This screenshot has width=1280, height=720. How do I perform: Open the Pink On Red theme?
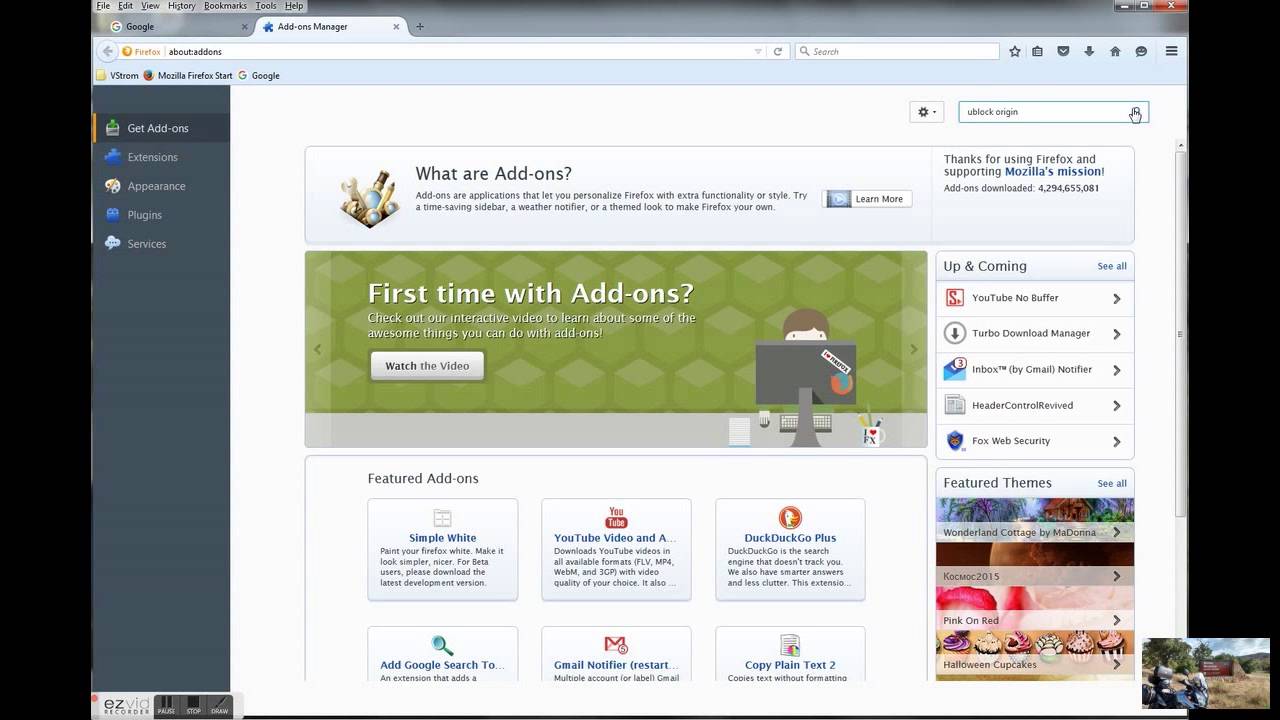click(1035, 608)
